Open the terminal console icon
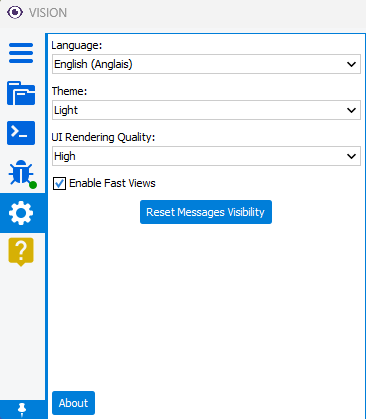 (21, 133)
